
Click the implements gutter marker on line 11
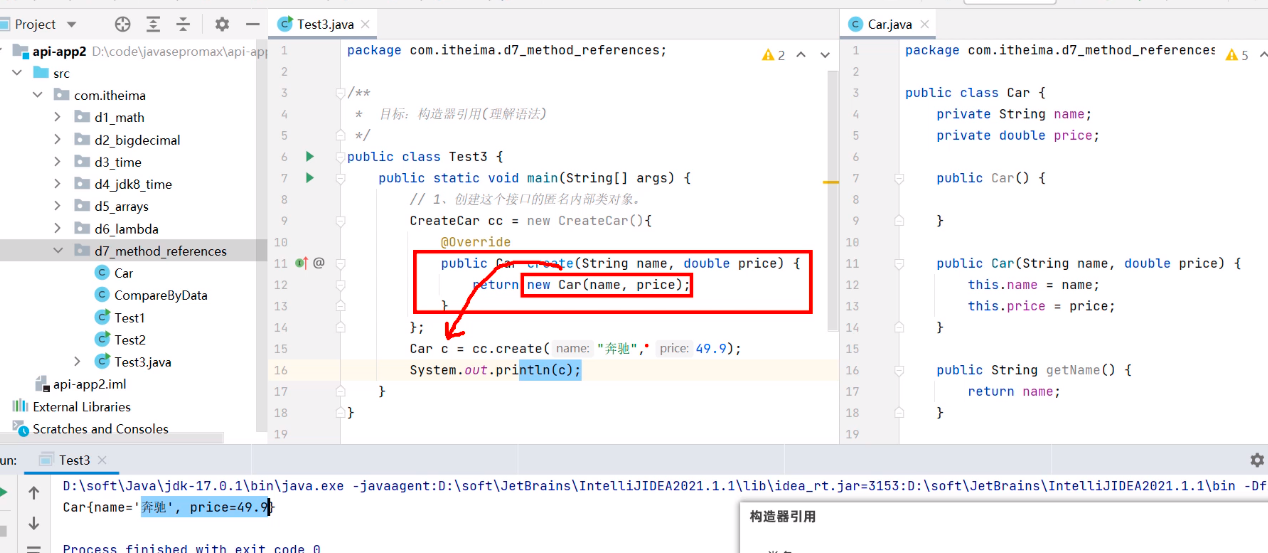coord(302,263)
